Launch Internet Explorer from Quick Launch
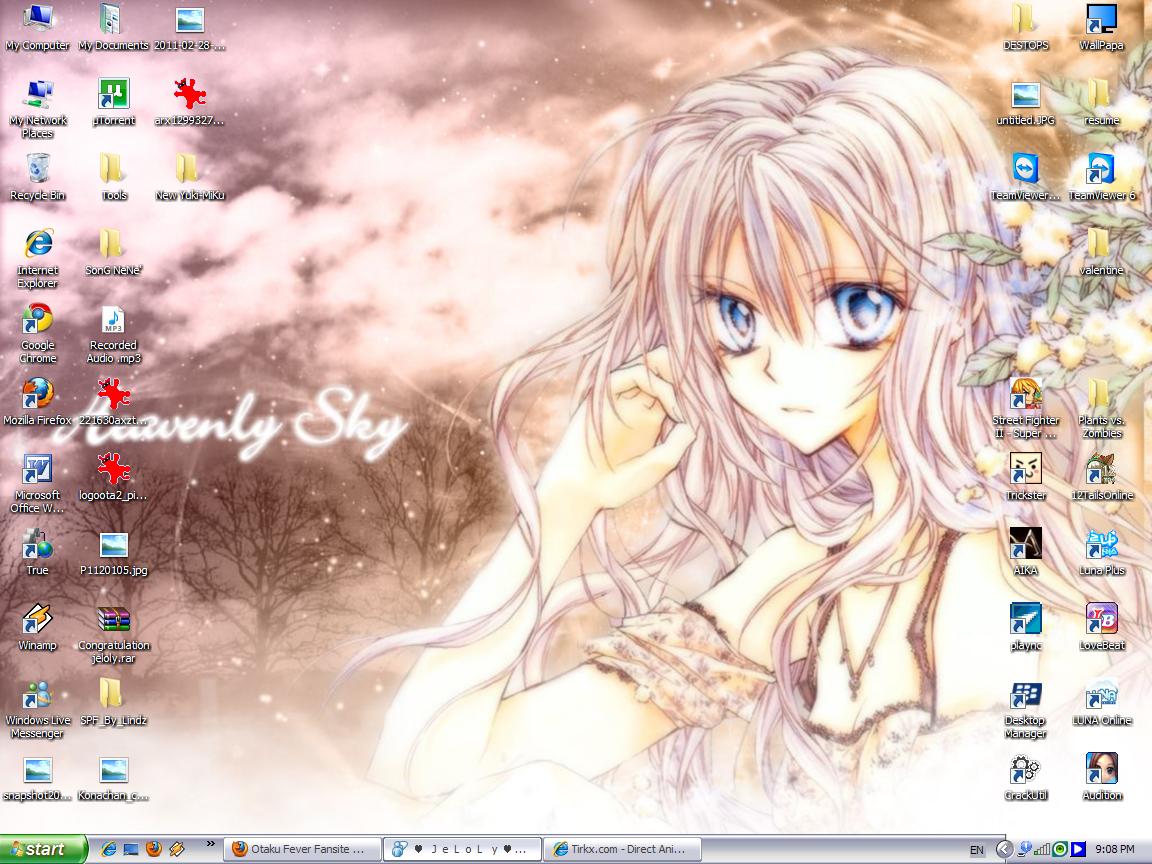The image size is (1152, 864). tap(108, 849)
